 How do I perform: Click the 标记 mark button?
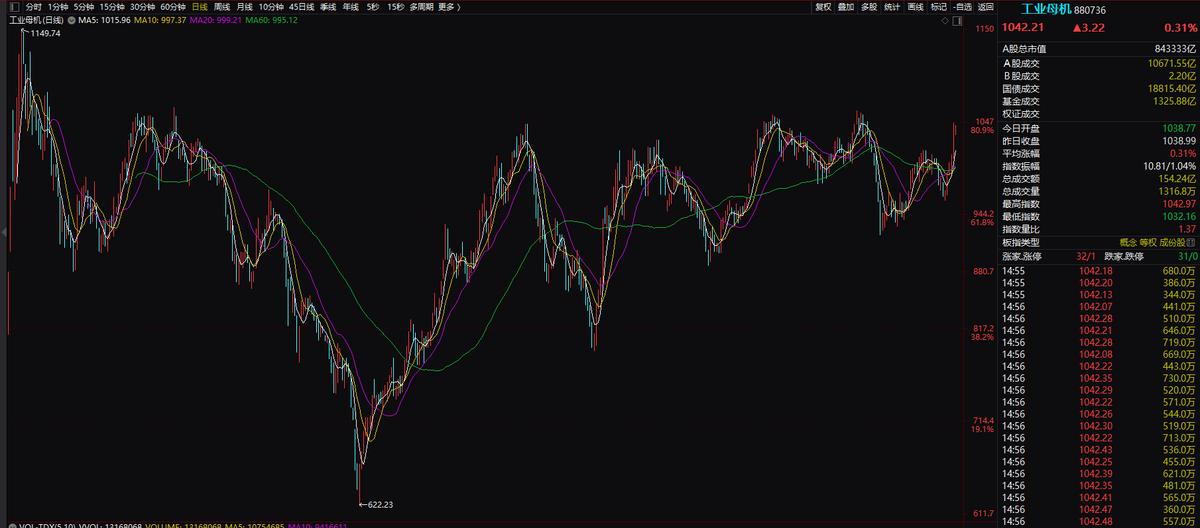tap(938, 6)
